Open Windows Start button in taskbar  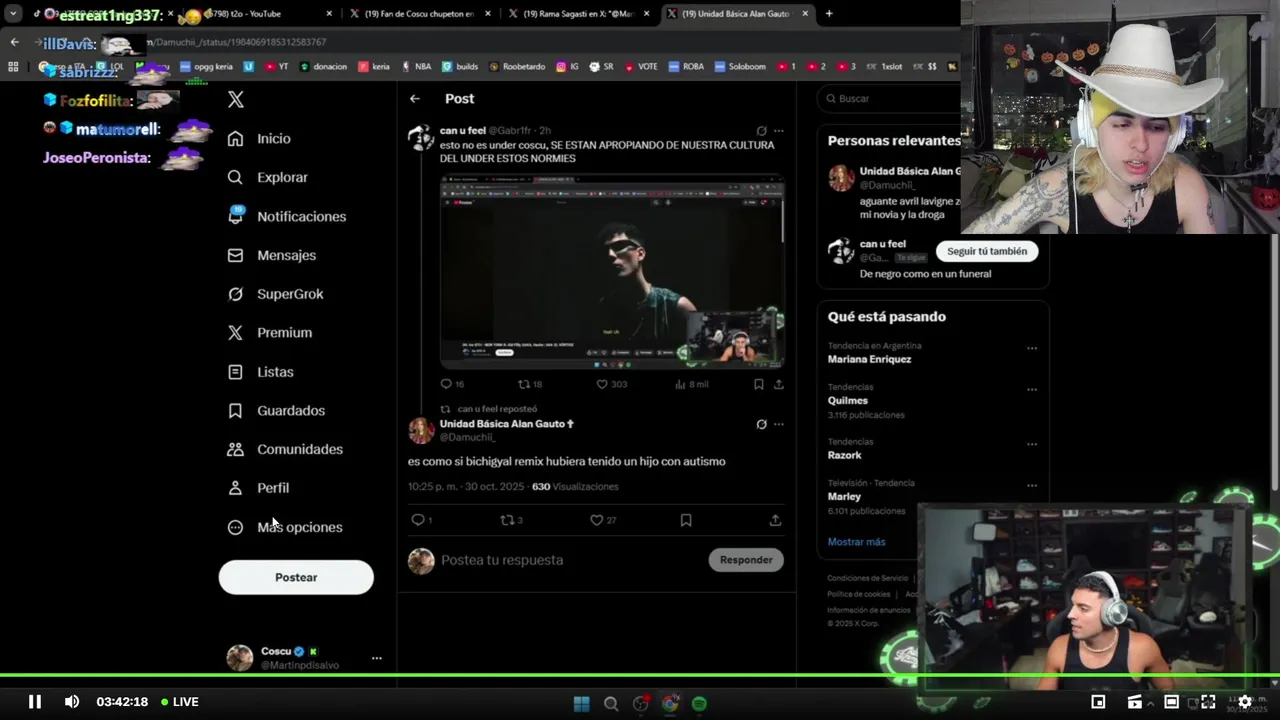(x=582, y=704)
